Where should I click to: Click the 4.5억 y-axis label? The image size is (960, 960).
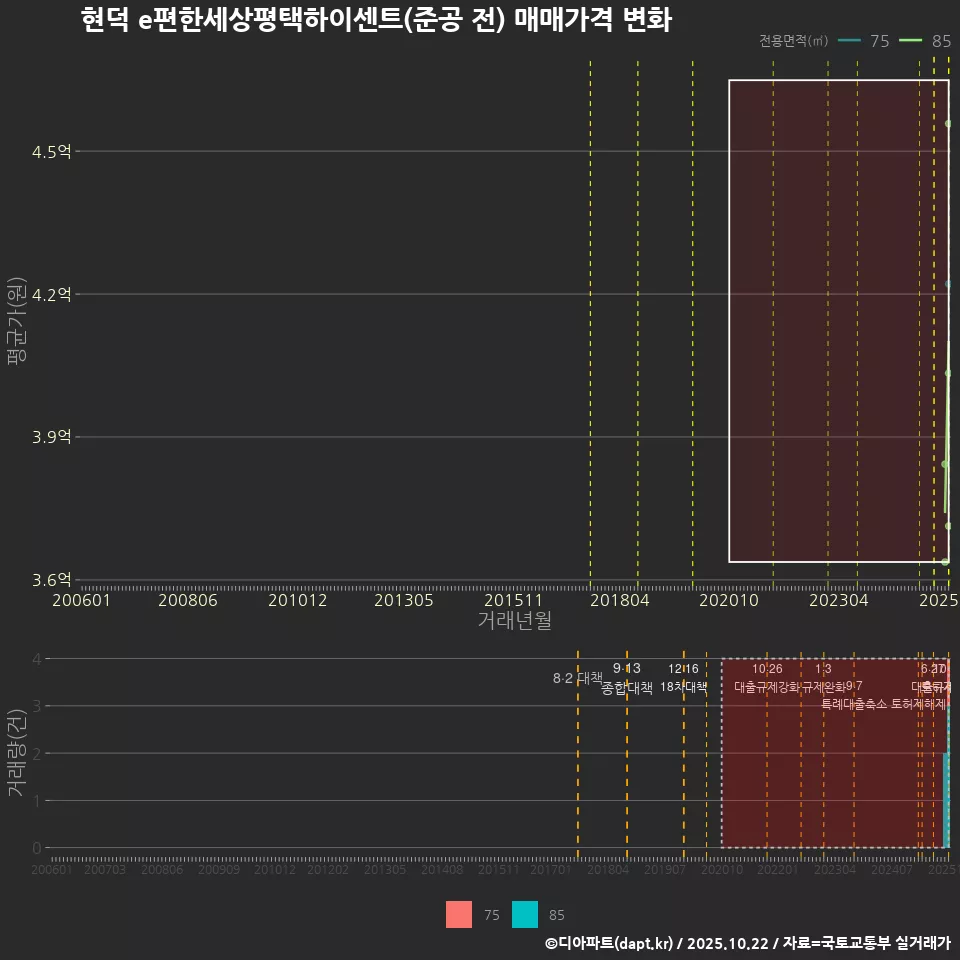[52, 152]
